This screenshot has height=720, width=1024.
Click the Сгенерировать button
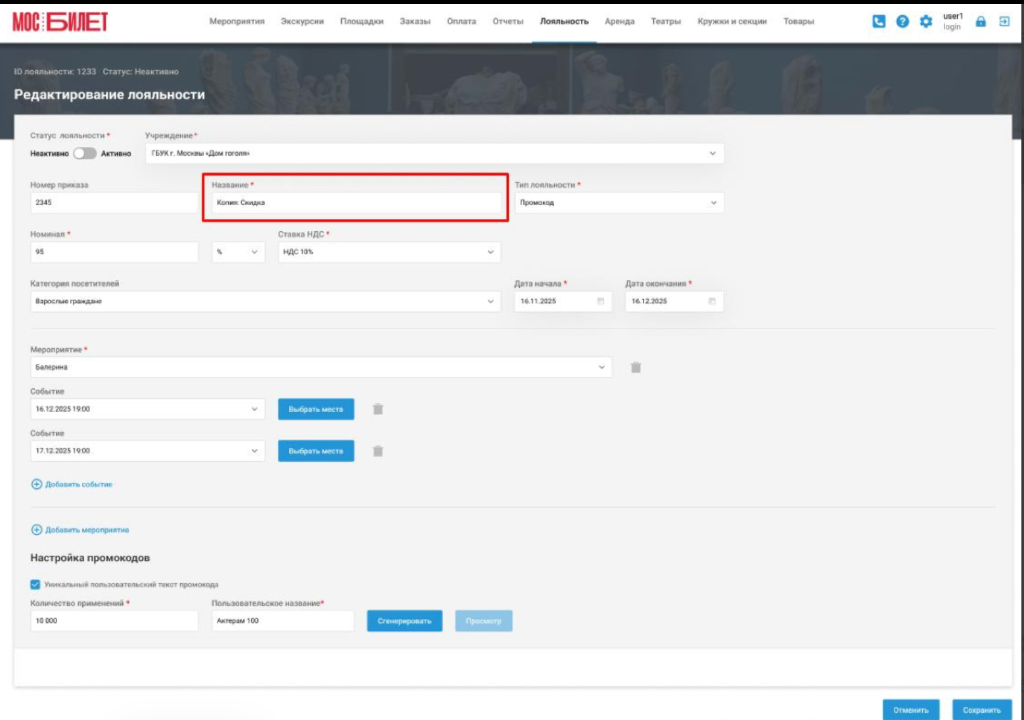point(404,621)
